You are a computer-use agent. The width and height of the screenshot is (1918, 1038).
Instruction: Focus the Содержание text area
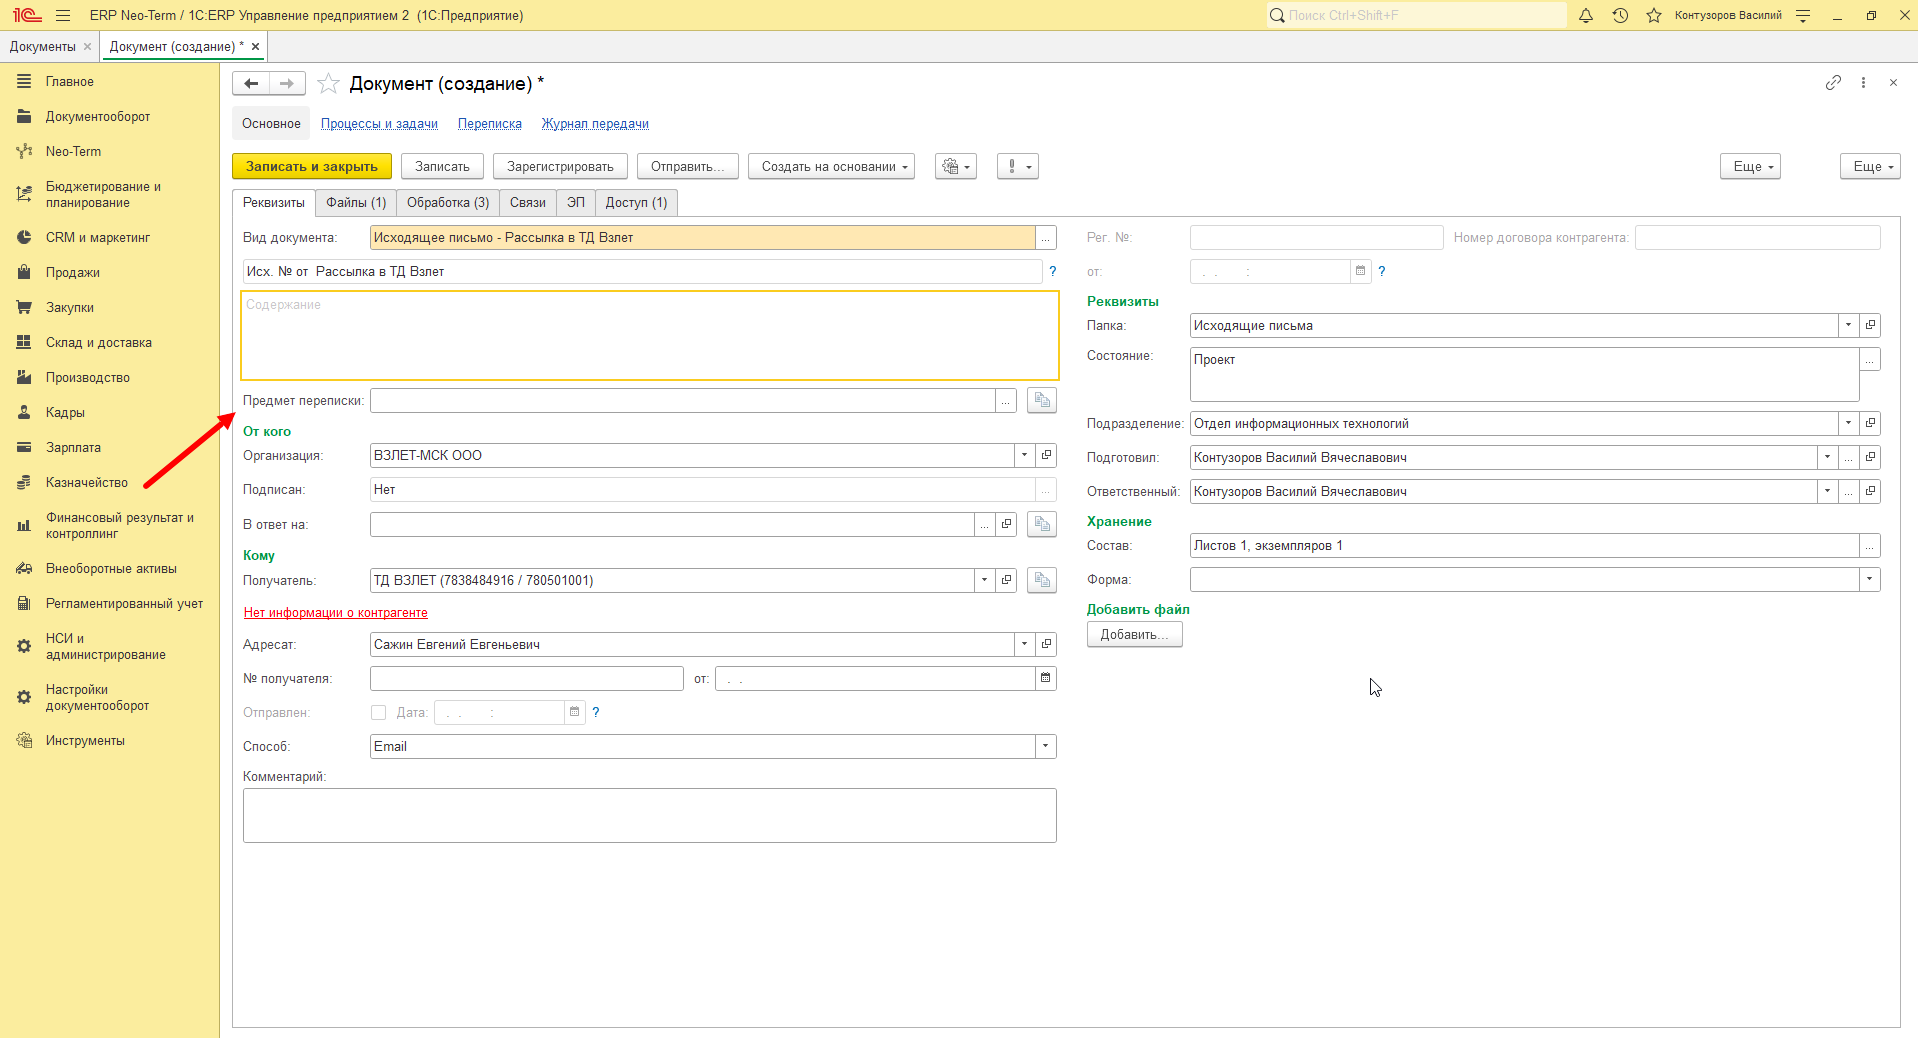pos(650,336)
